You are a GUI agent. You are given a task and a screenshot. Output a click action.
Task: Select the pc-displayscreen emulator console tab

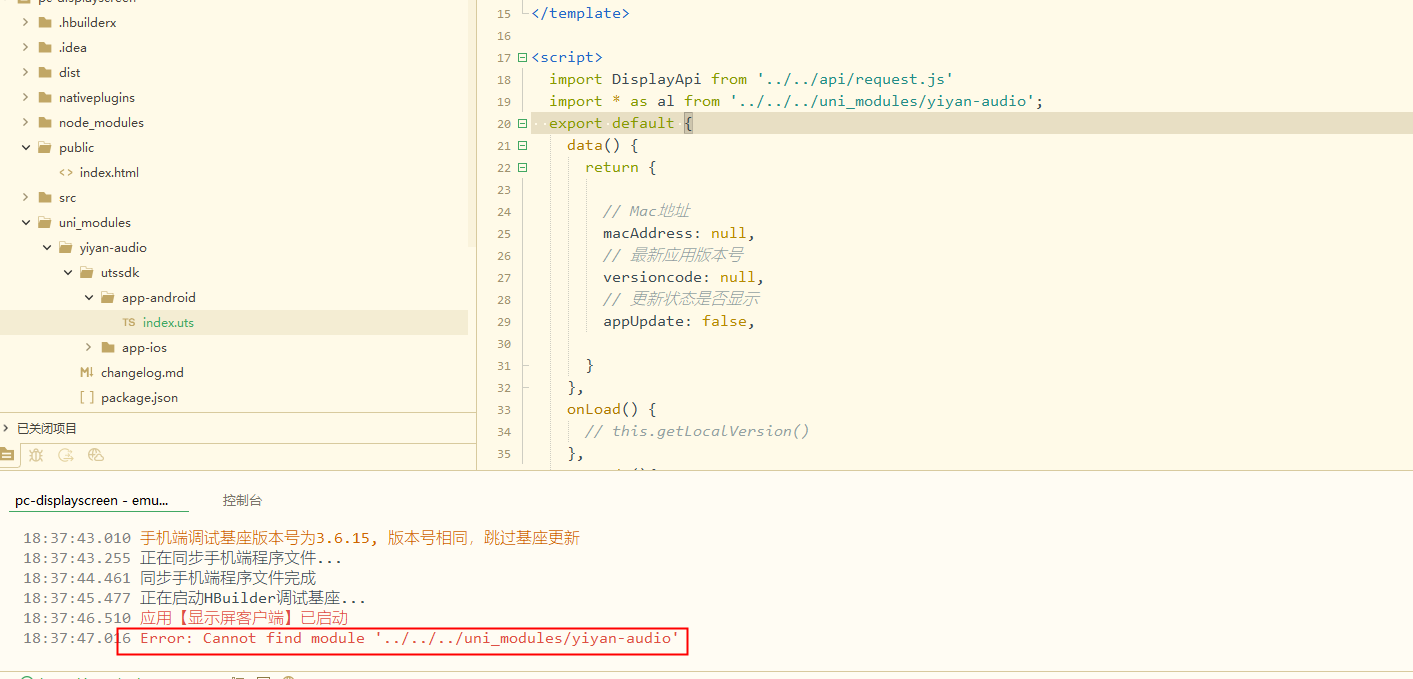pos(92,500)
